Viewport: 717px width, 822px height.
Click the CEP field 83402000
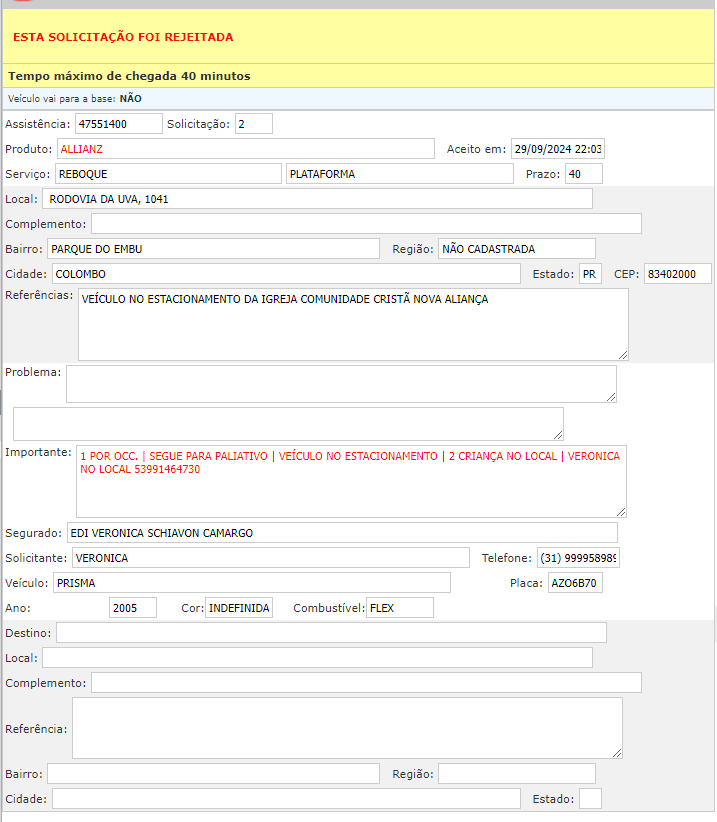click(677, 274)
